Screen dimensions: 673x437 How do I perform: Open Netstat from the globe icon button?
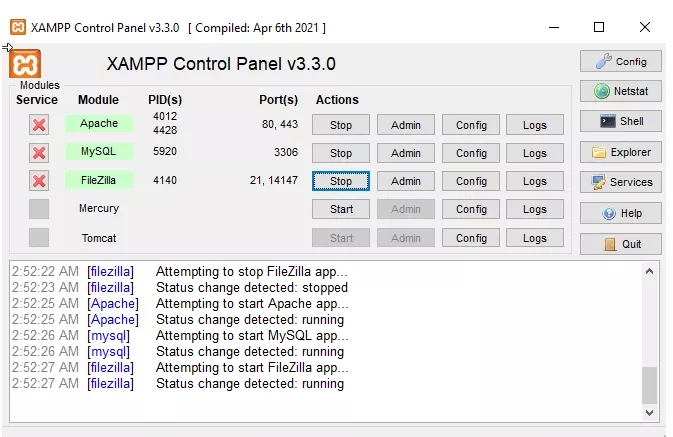click(620, 92)
